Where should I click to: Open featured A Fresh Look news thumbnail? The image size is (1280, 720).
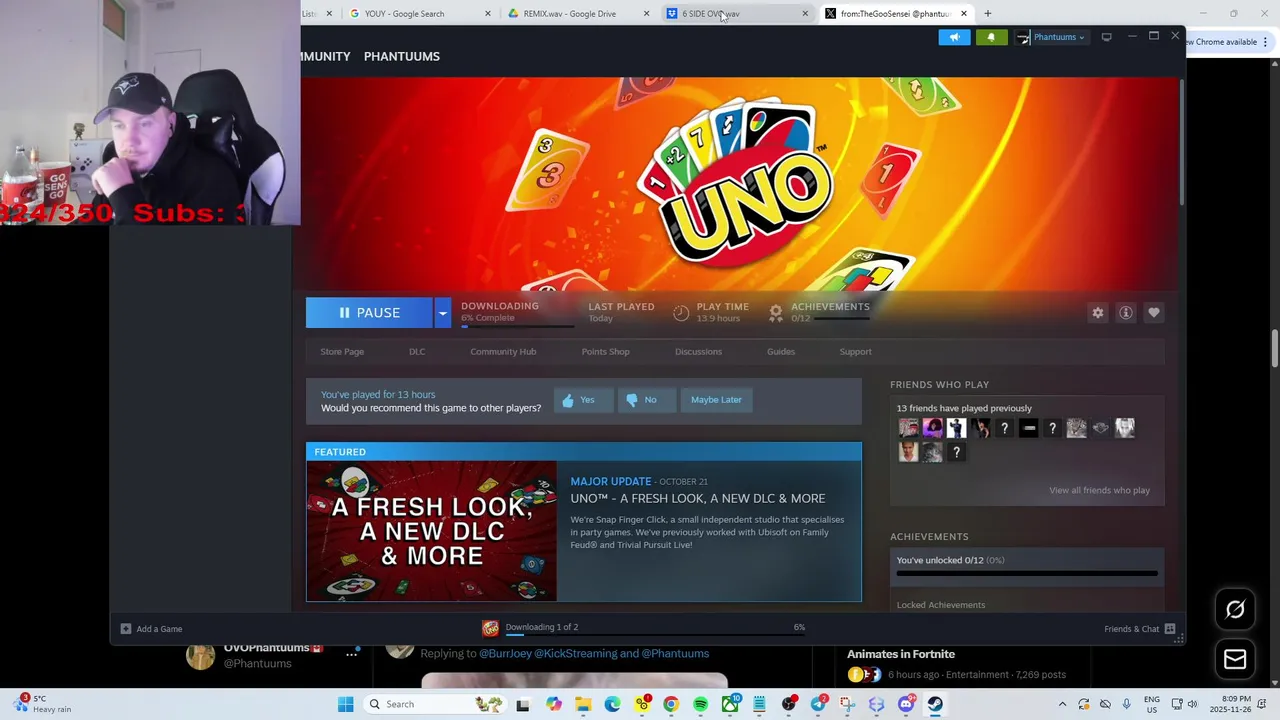[x=431, y=531]
